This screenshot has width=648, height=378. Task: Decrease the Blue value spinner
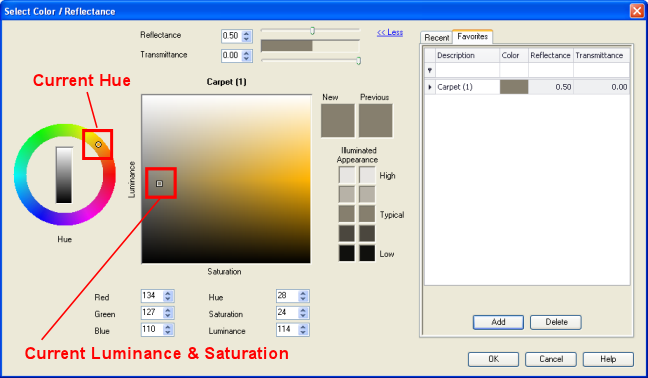(x=168, y=333)
